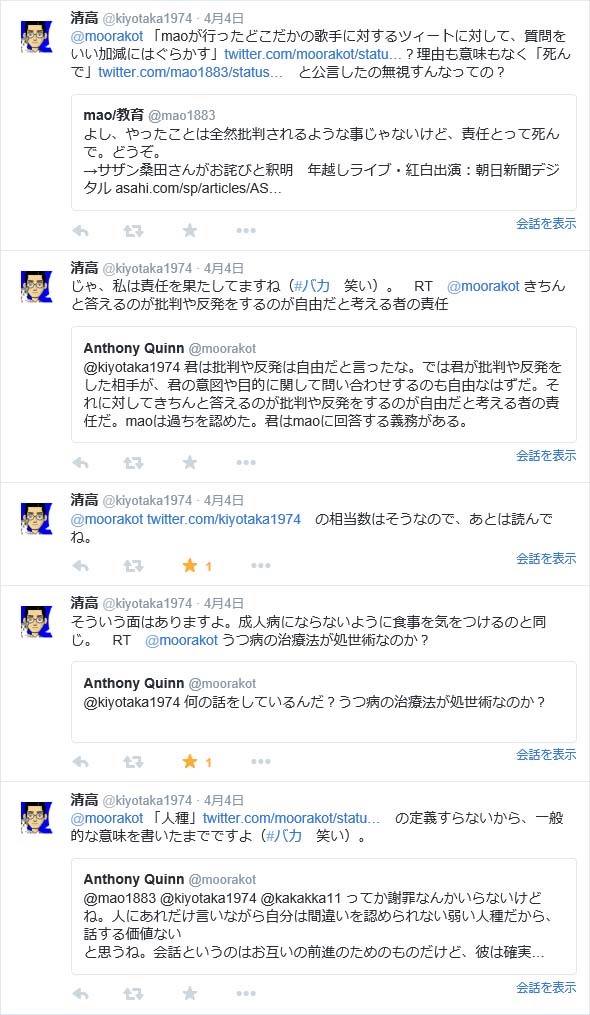Reply to the last tweet about 「人種」

[80, 993]
